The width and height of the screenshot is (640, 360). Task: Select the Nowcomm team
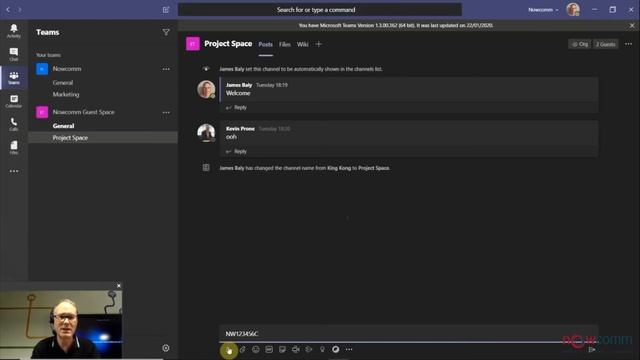(67, 69)
